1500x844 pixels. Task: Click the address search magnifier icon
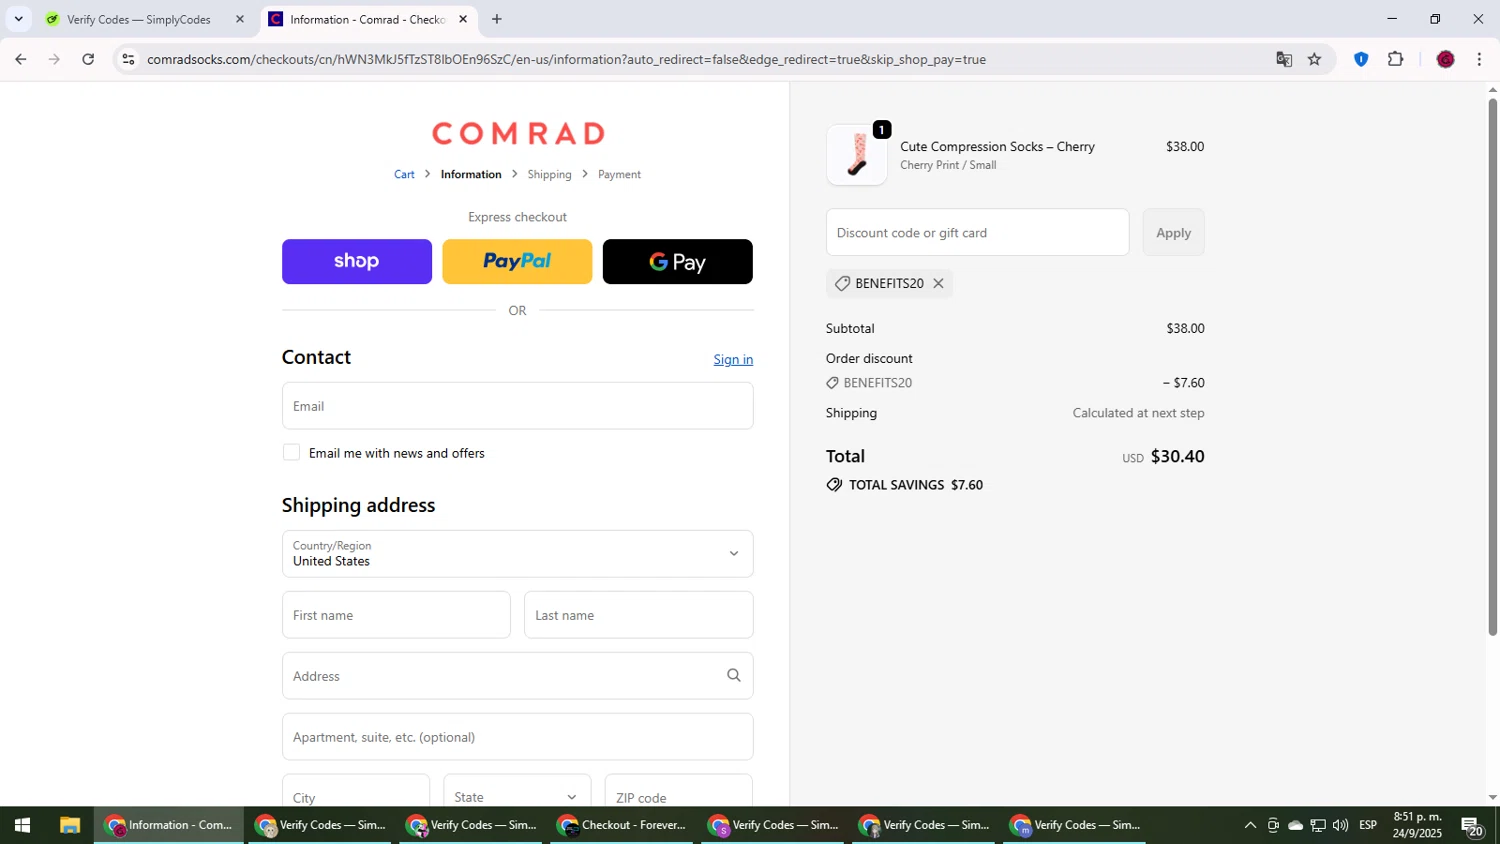(734, 676)
